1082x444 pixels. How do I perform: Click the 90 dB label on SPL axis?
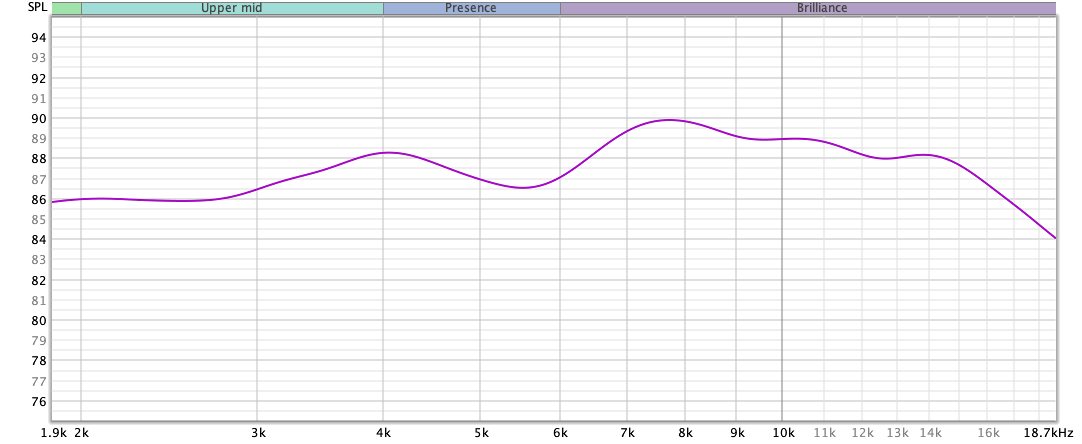pyautogui.click(x=38, y=119)
